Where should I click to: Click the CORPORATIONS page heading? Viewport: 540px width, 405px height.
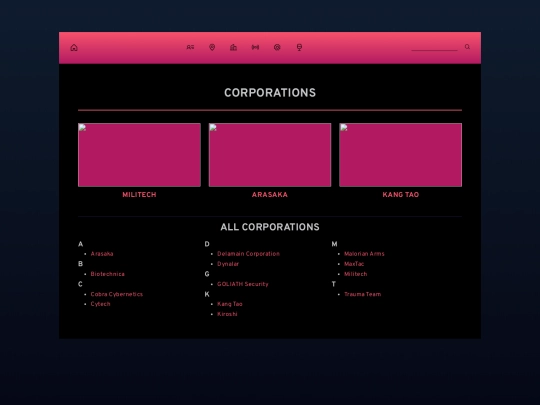pos(270,93)
